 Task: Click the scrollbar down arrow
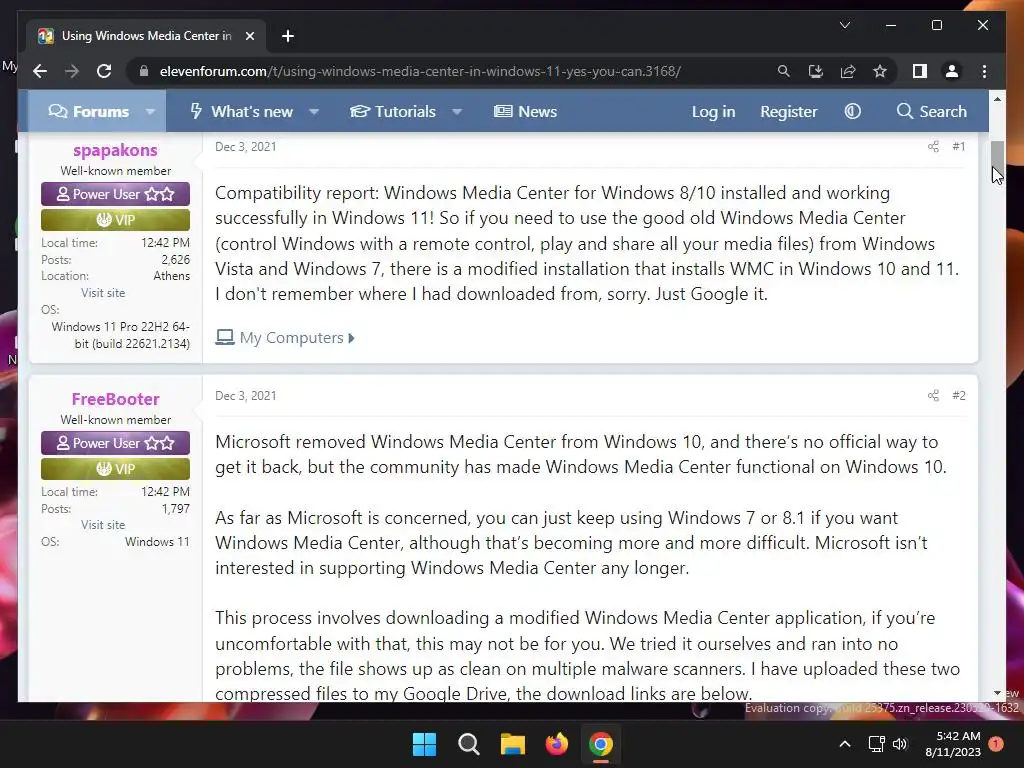click(x=997, y=693)
